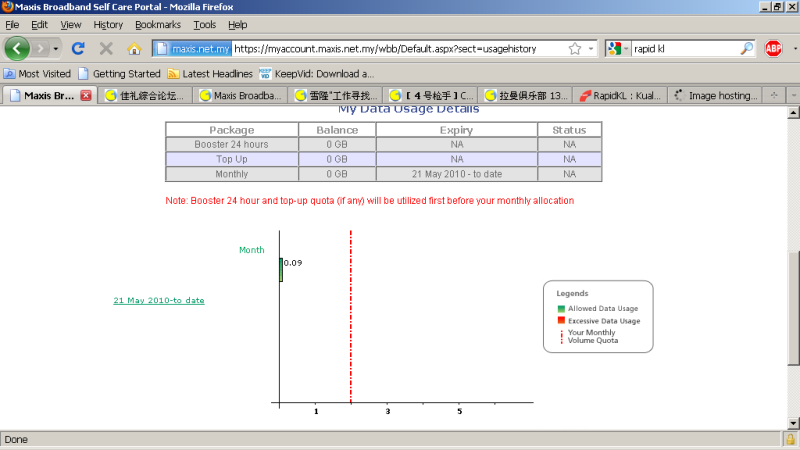Click the green 0.09 usage bar
Screen dimensions: 800x450
[281, 269]
